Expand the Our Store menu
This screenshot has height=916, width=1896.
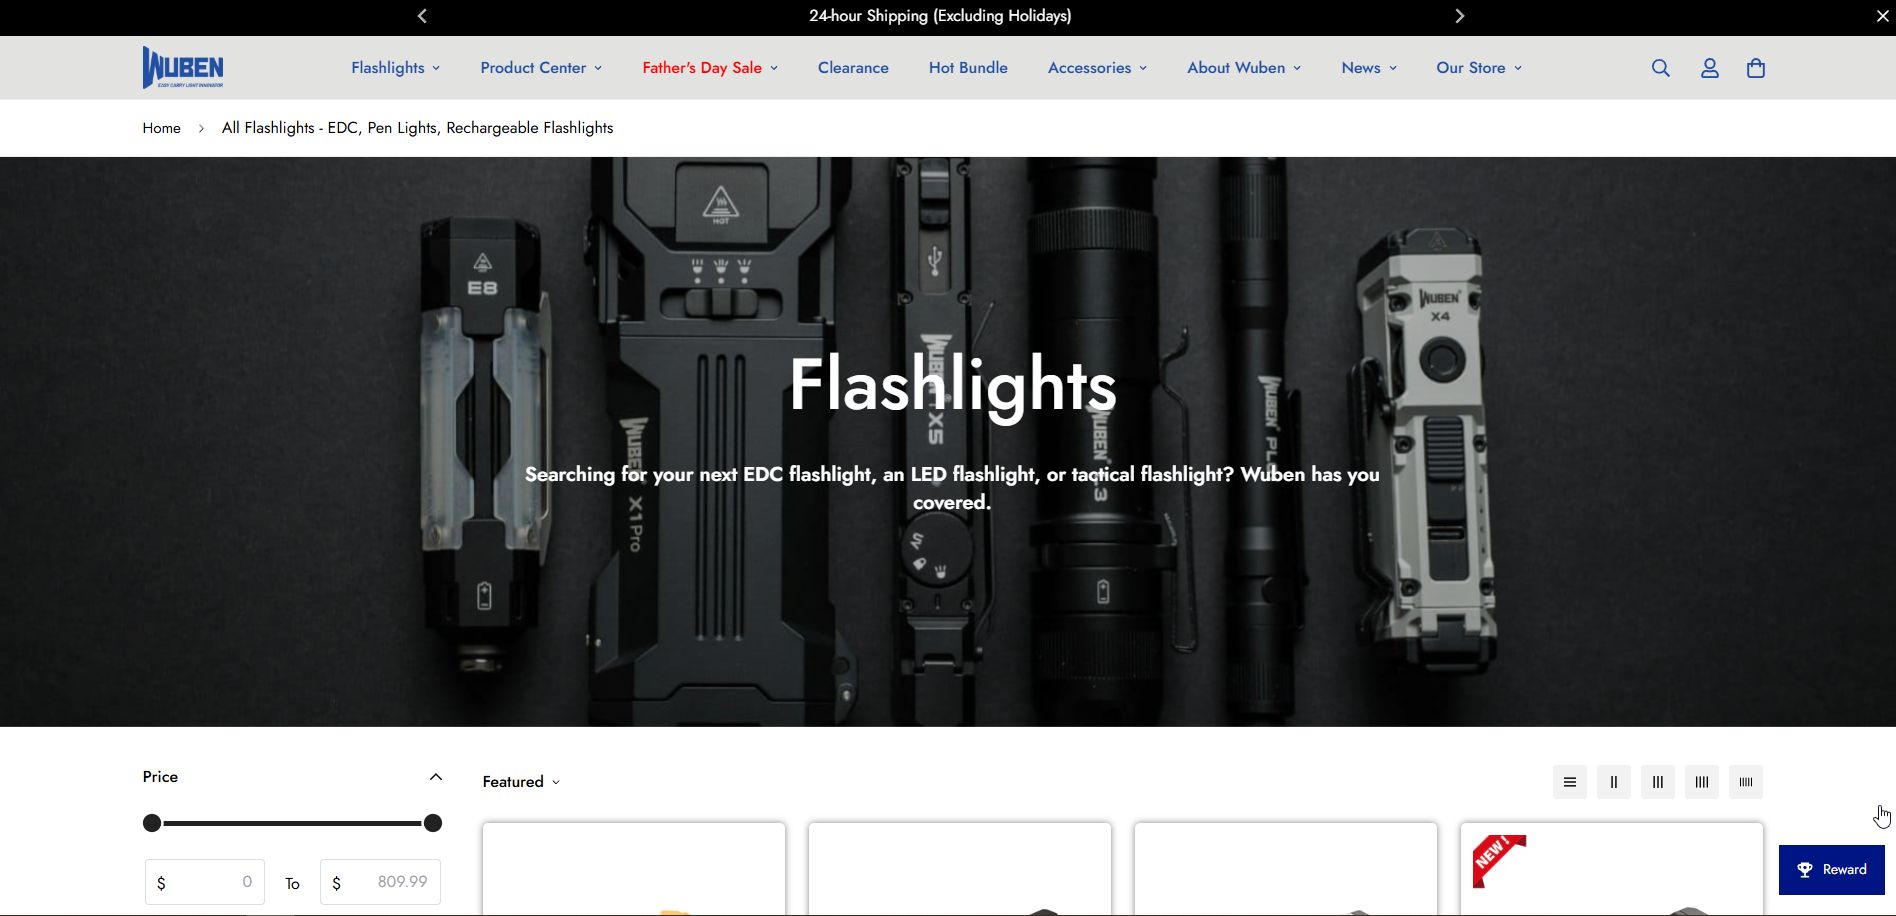[1479, 68]
